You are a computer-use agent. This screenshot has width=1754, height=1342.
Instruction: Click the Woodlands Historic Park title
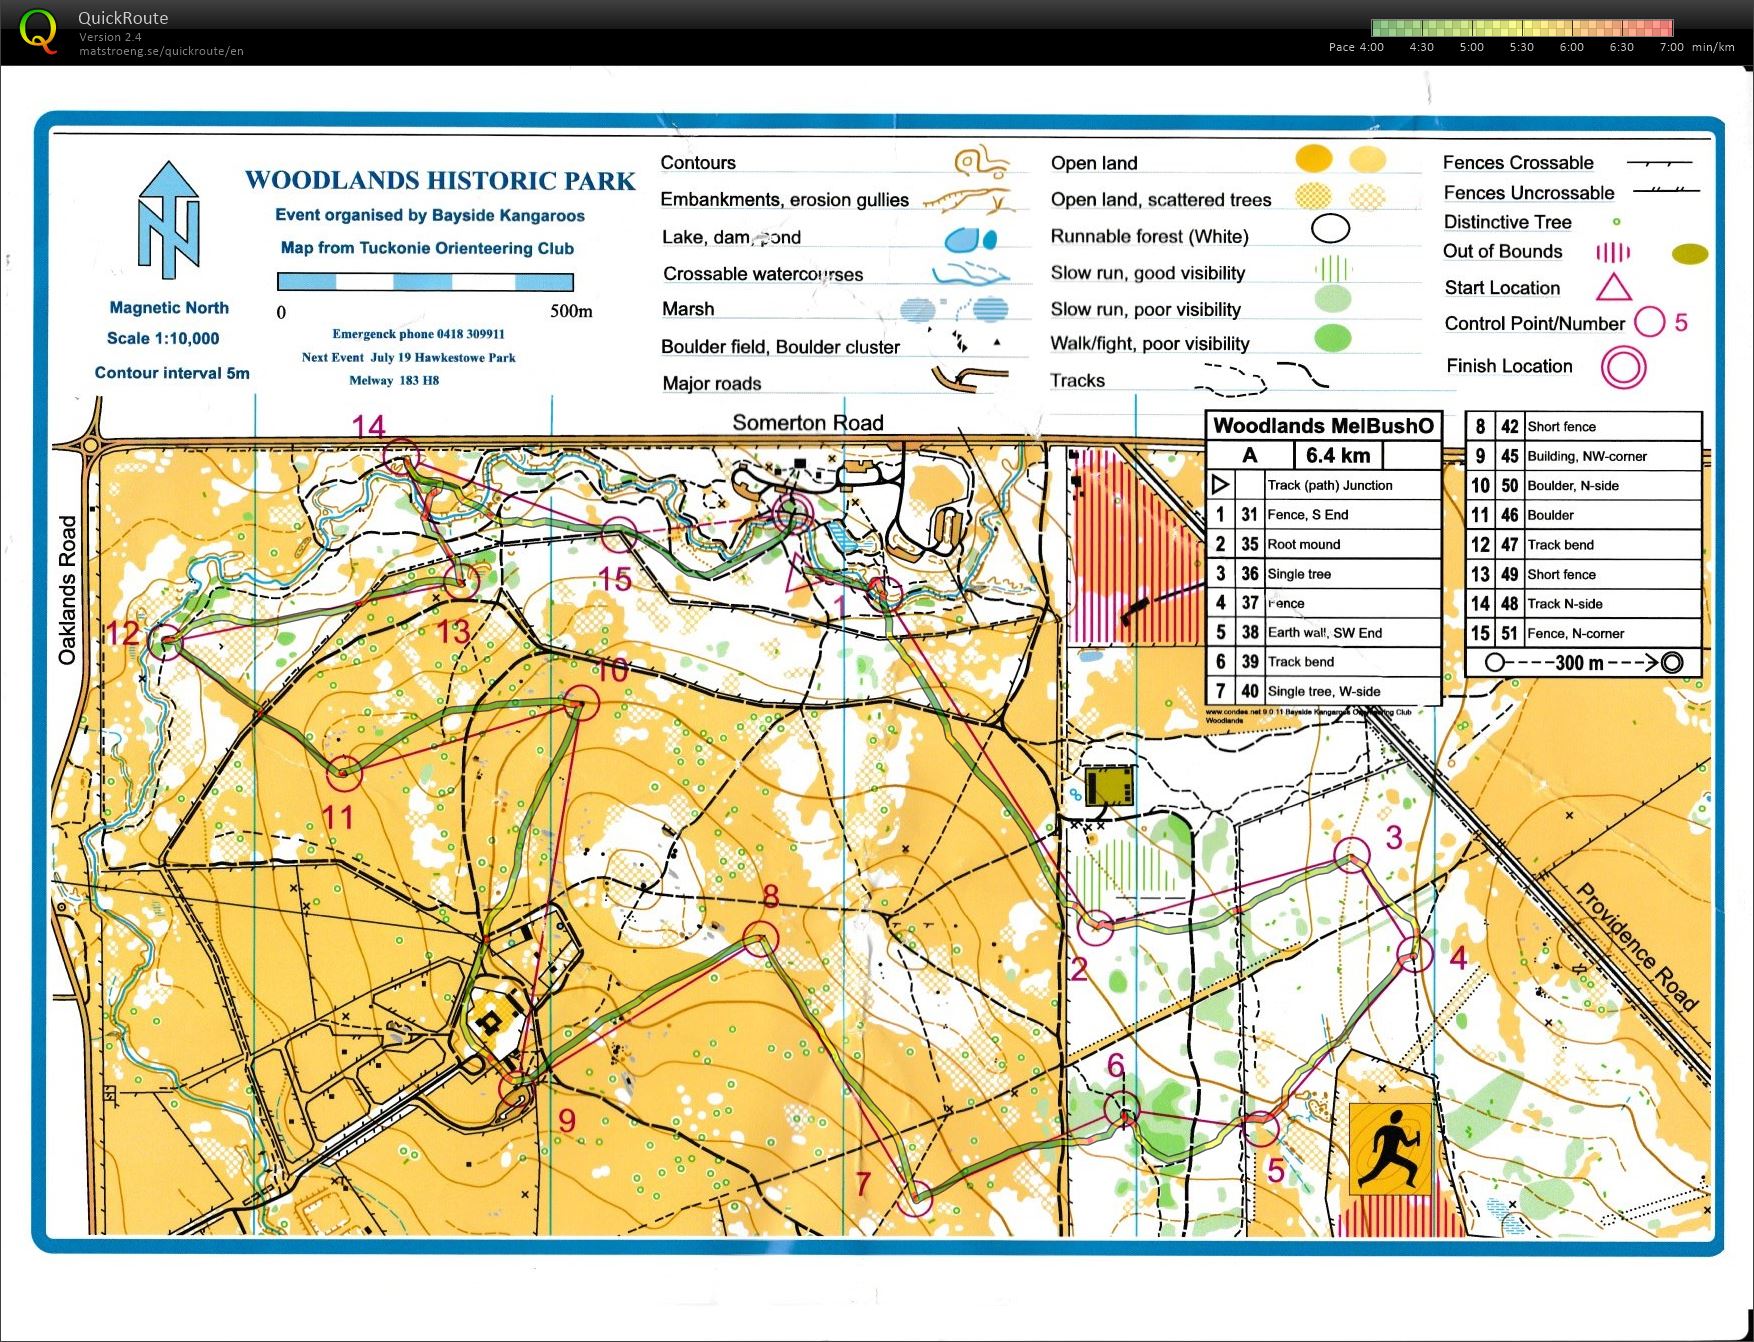pos(440,181)
